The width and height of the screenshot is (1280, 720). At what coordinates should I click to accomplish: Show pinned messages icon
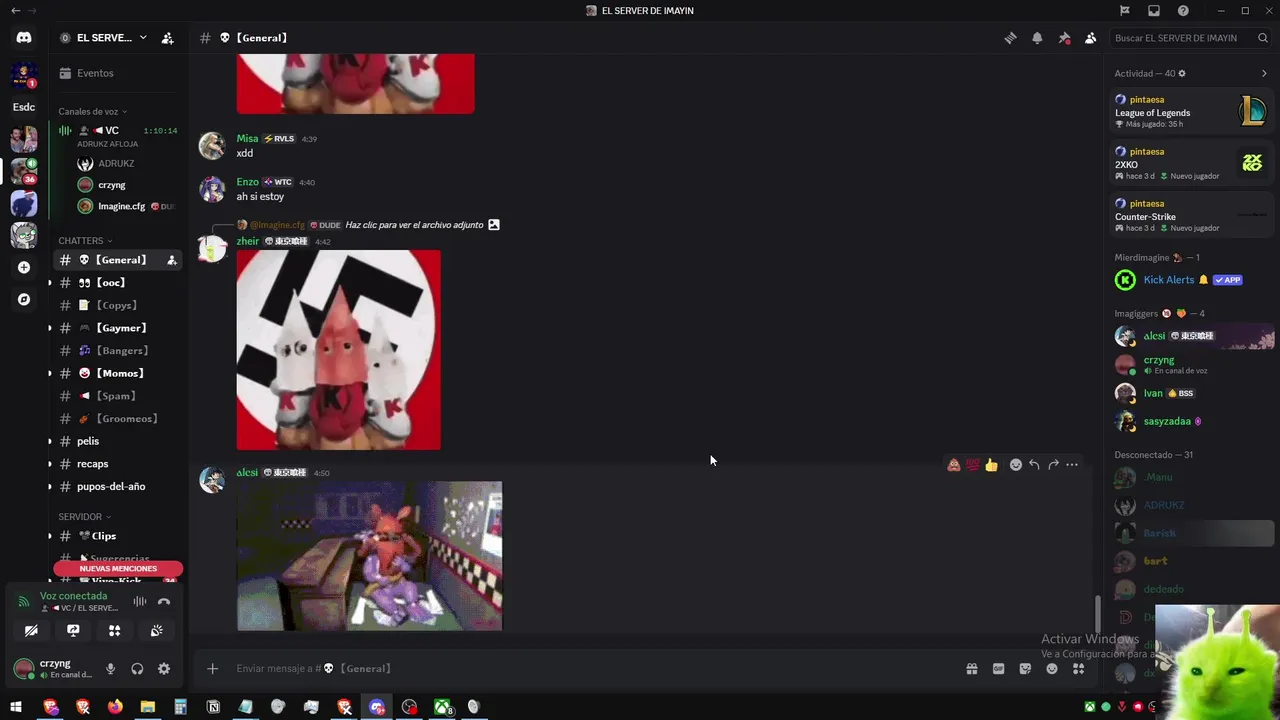click(1064, 38)
